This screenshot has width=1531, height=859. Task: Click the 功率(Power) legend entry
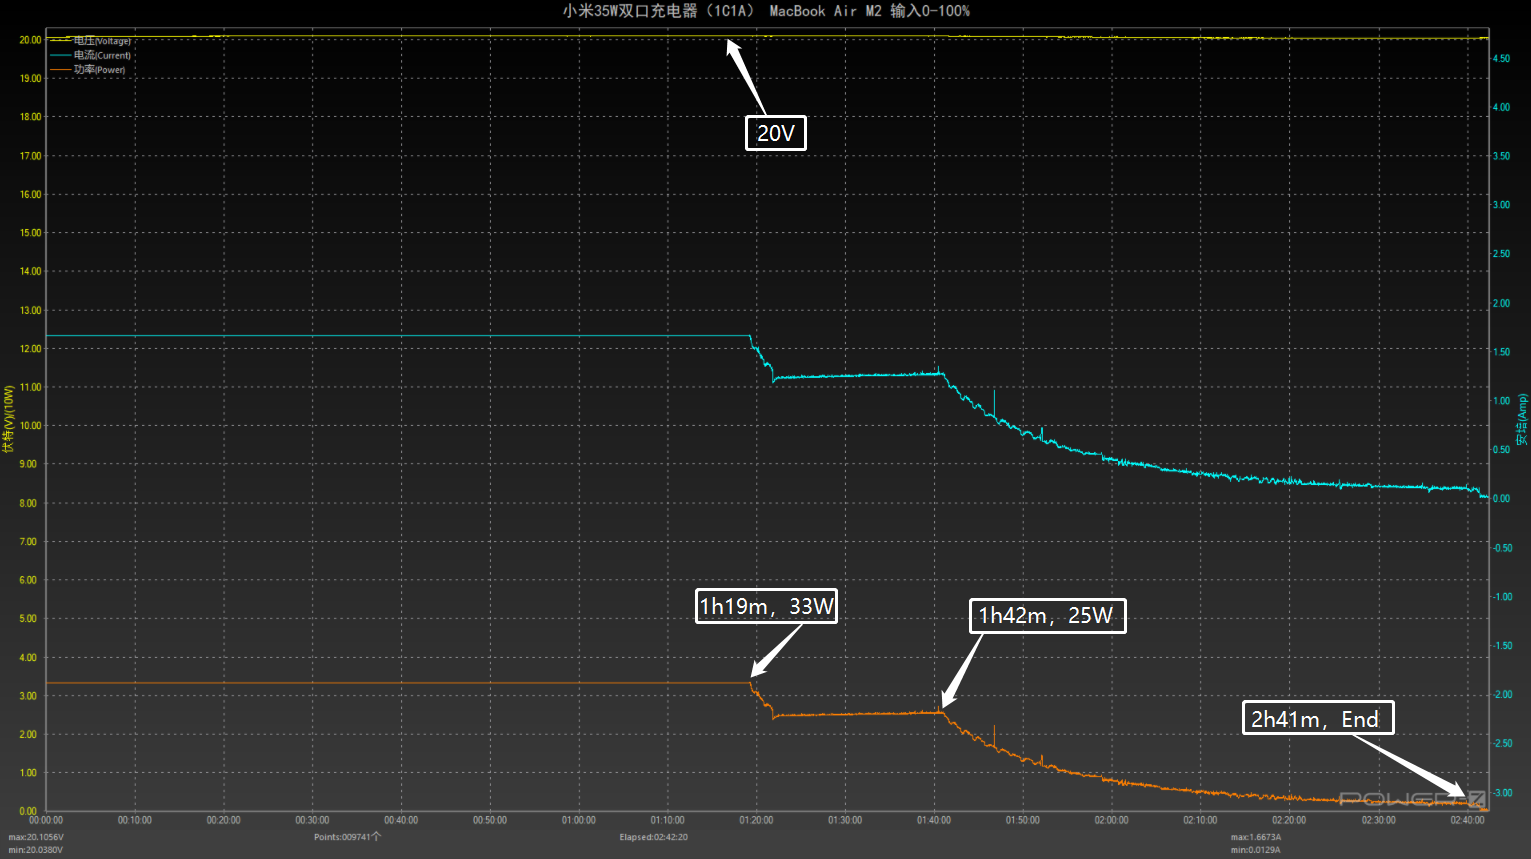click(x=88, y=69)
